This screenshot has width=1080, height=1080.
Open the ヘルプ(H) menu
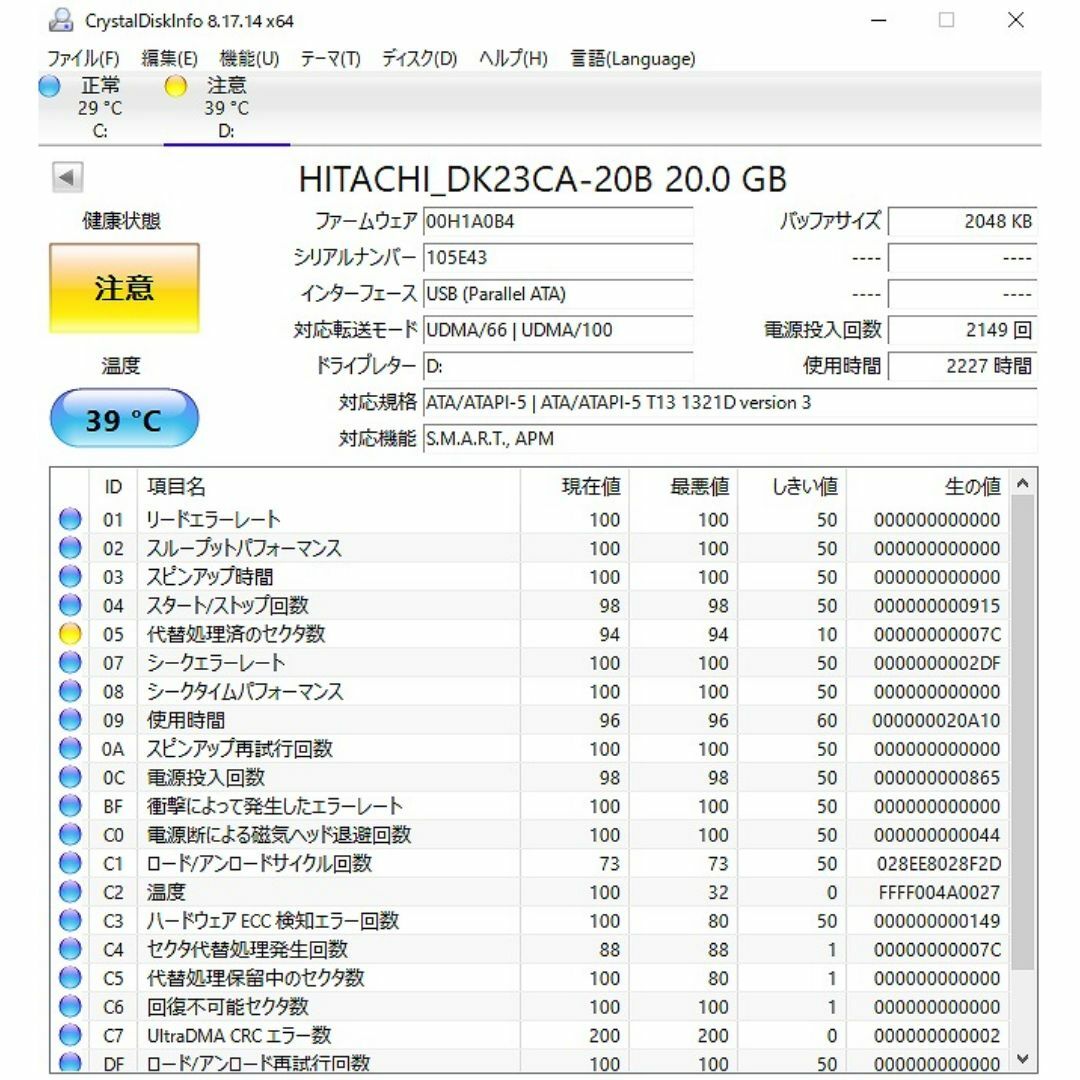(513, 59)
